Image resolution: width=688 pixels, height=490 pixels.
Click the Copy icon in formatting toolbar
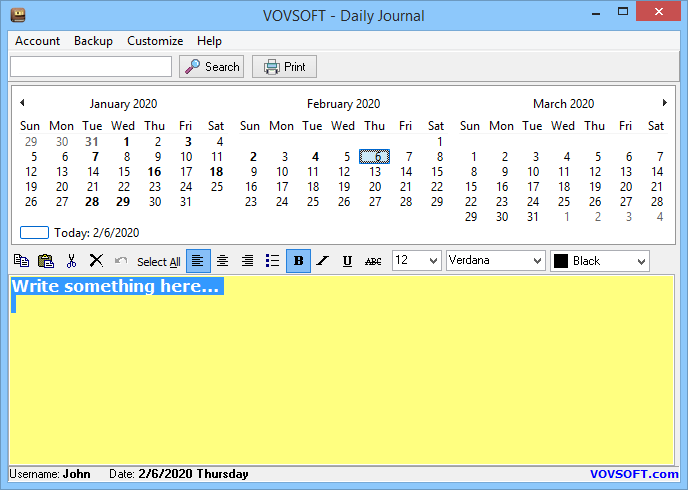pos(21,261)
